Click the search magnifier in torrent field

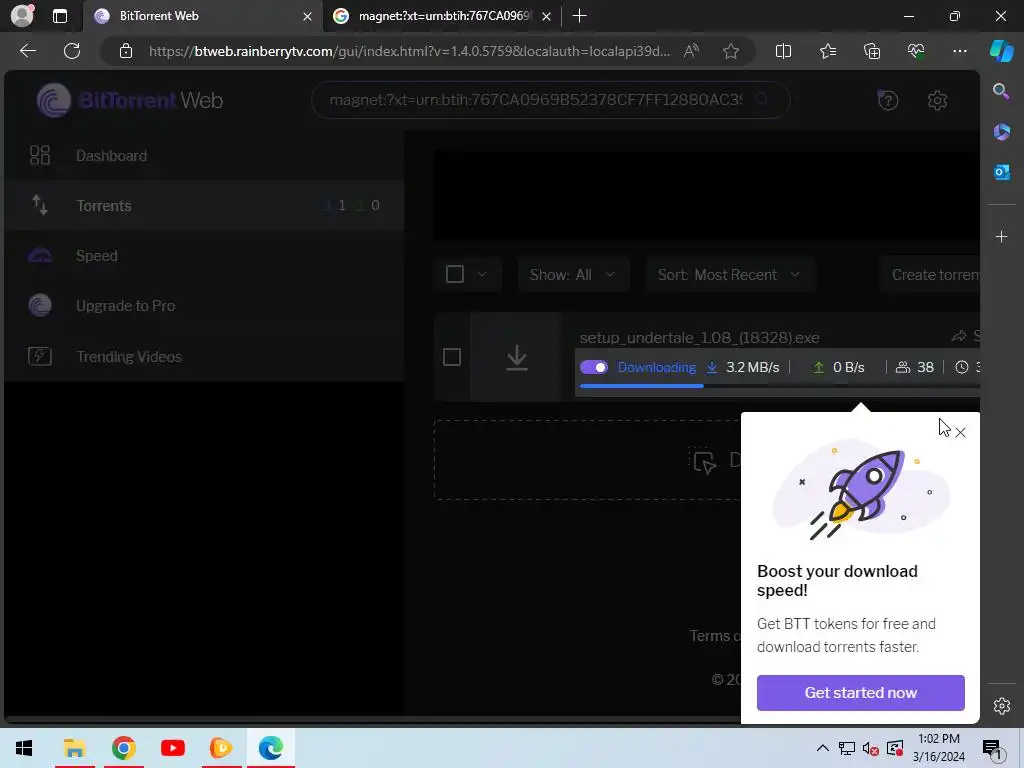coord(761,99)
